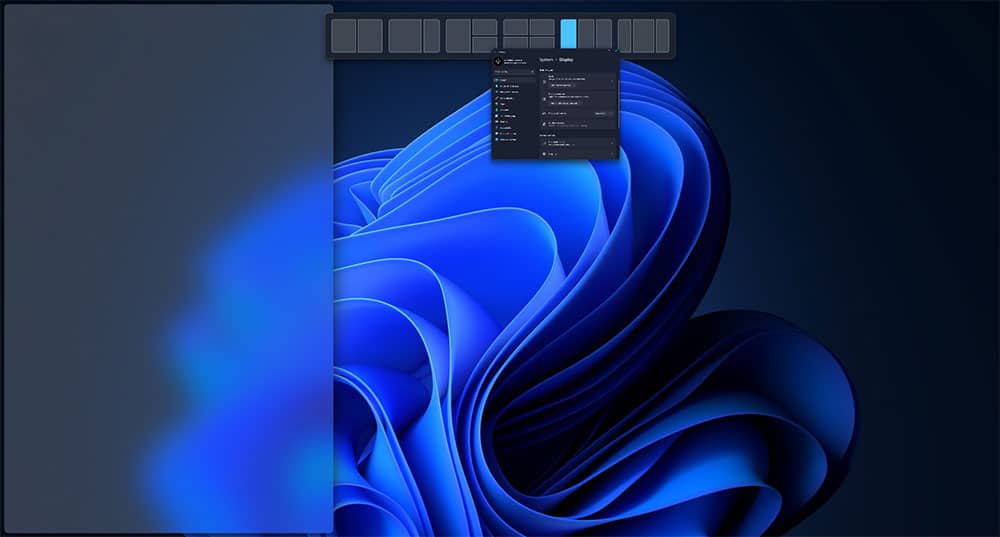Image resolution: width=1000 pixels, height=537 pixels.
Task: Select left half zone of two-column snap layout
Action: [x=343, y=36]
